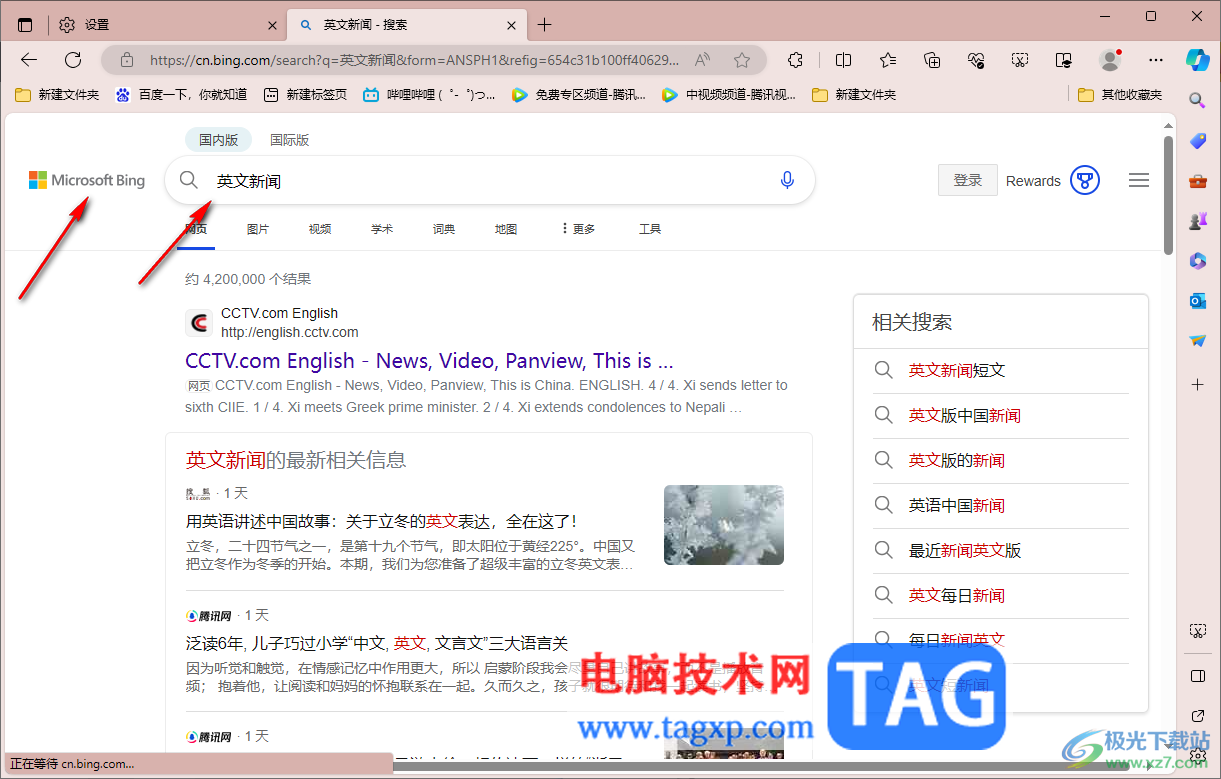Click the Microsoft Bing logo

[x=87, y=180]
